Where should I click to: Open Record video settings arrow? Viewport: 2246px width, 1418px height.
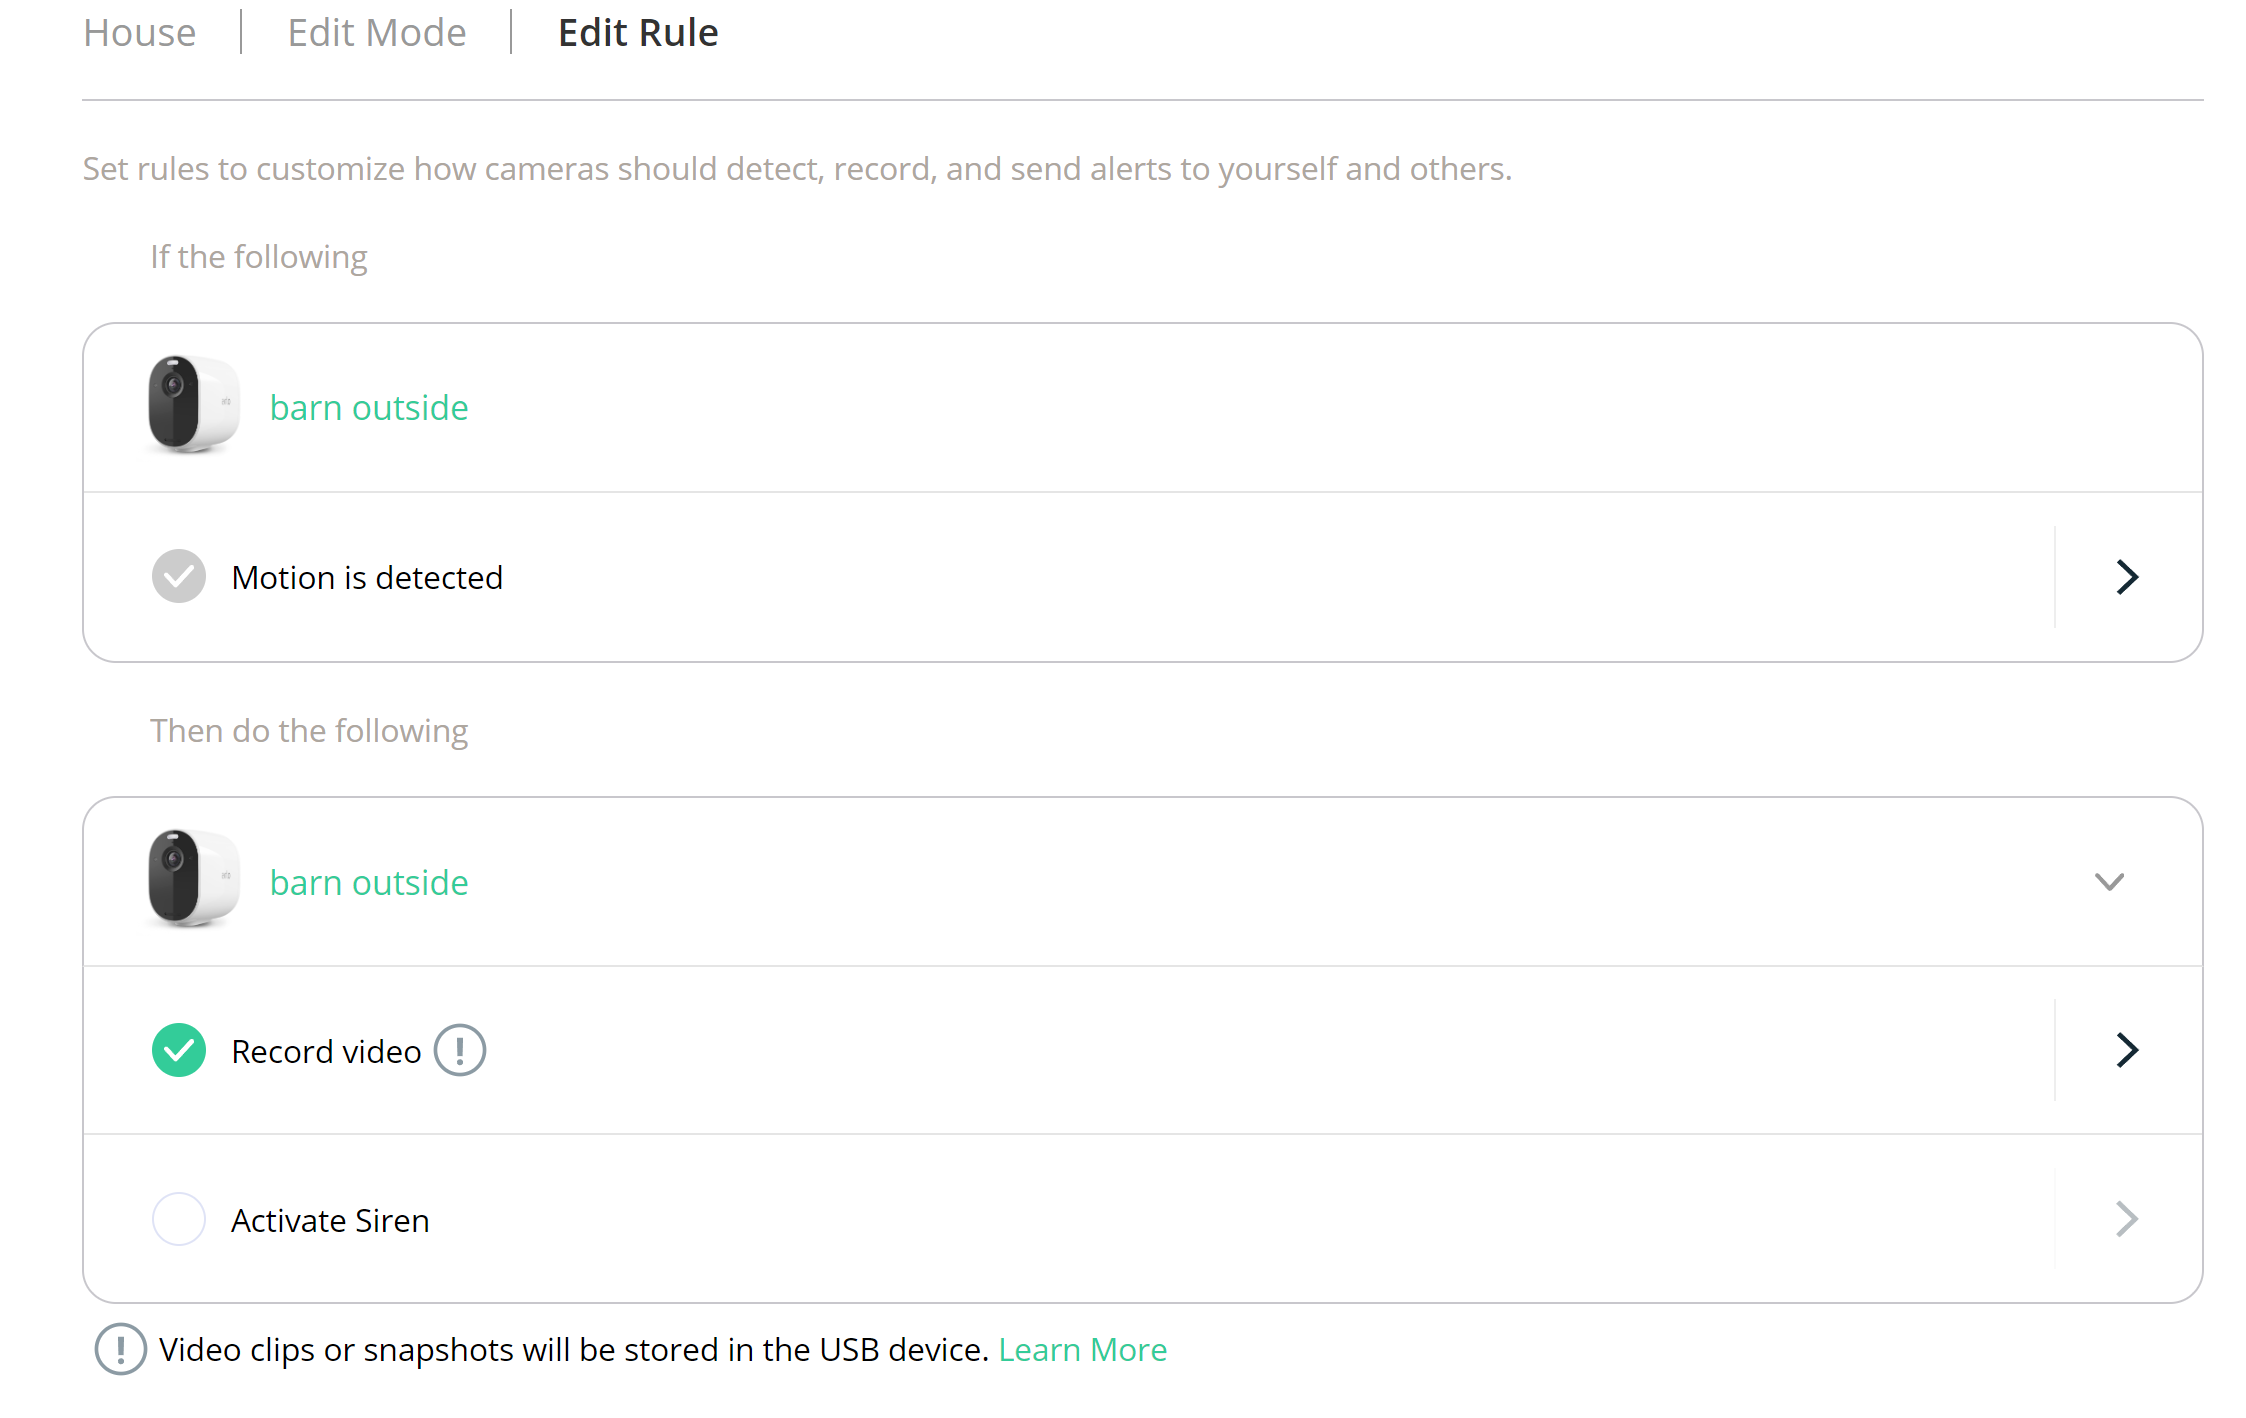pos(2127,1050)
